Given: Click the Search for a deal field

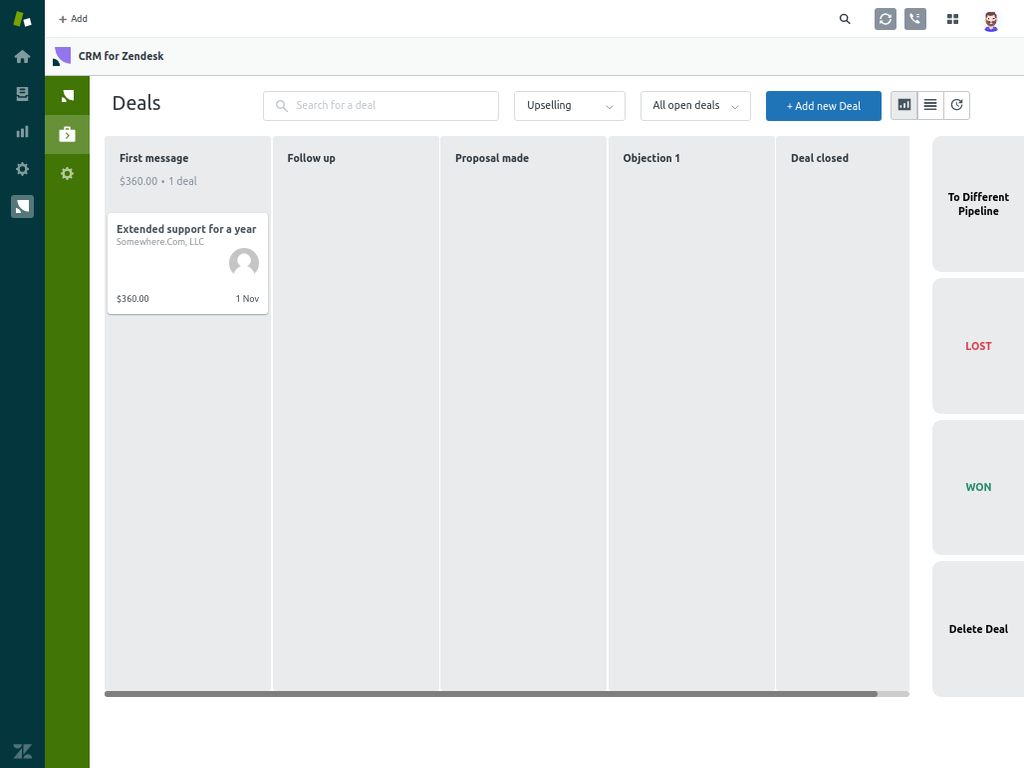Looking at the screenshot, I should 380,106.
